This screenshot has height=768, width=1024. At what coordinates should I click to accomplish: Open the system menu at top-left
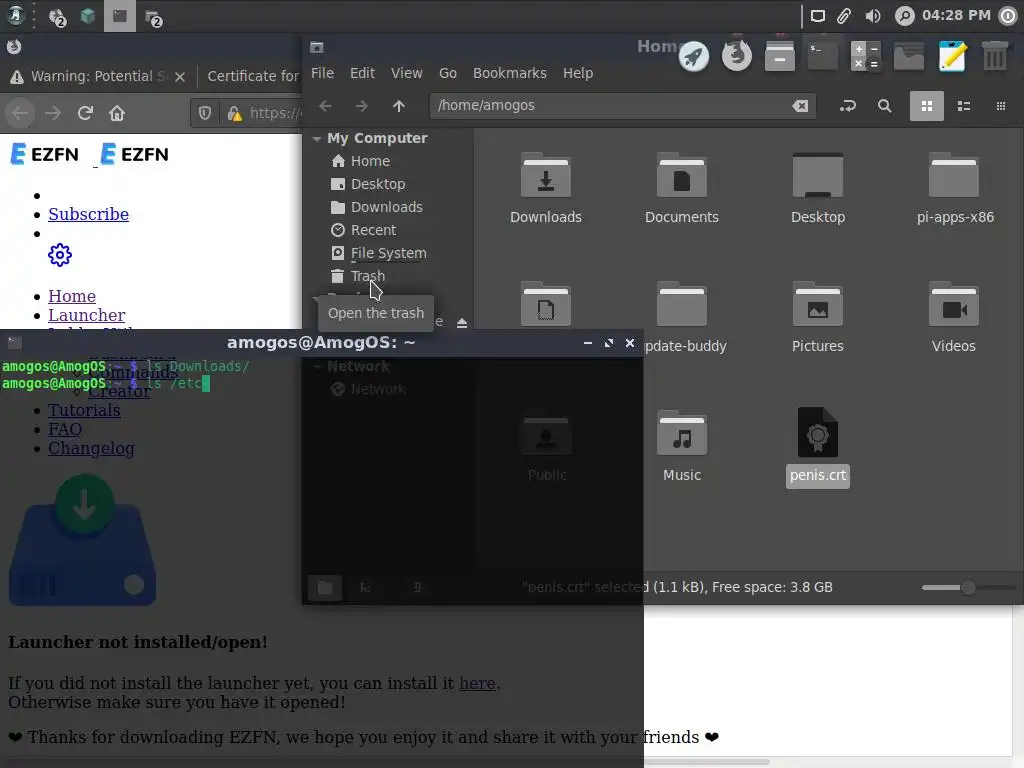[x=16, y=16]
